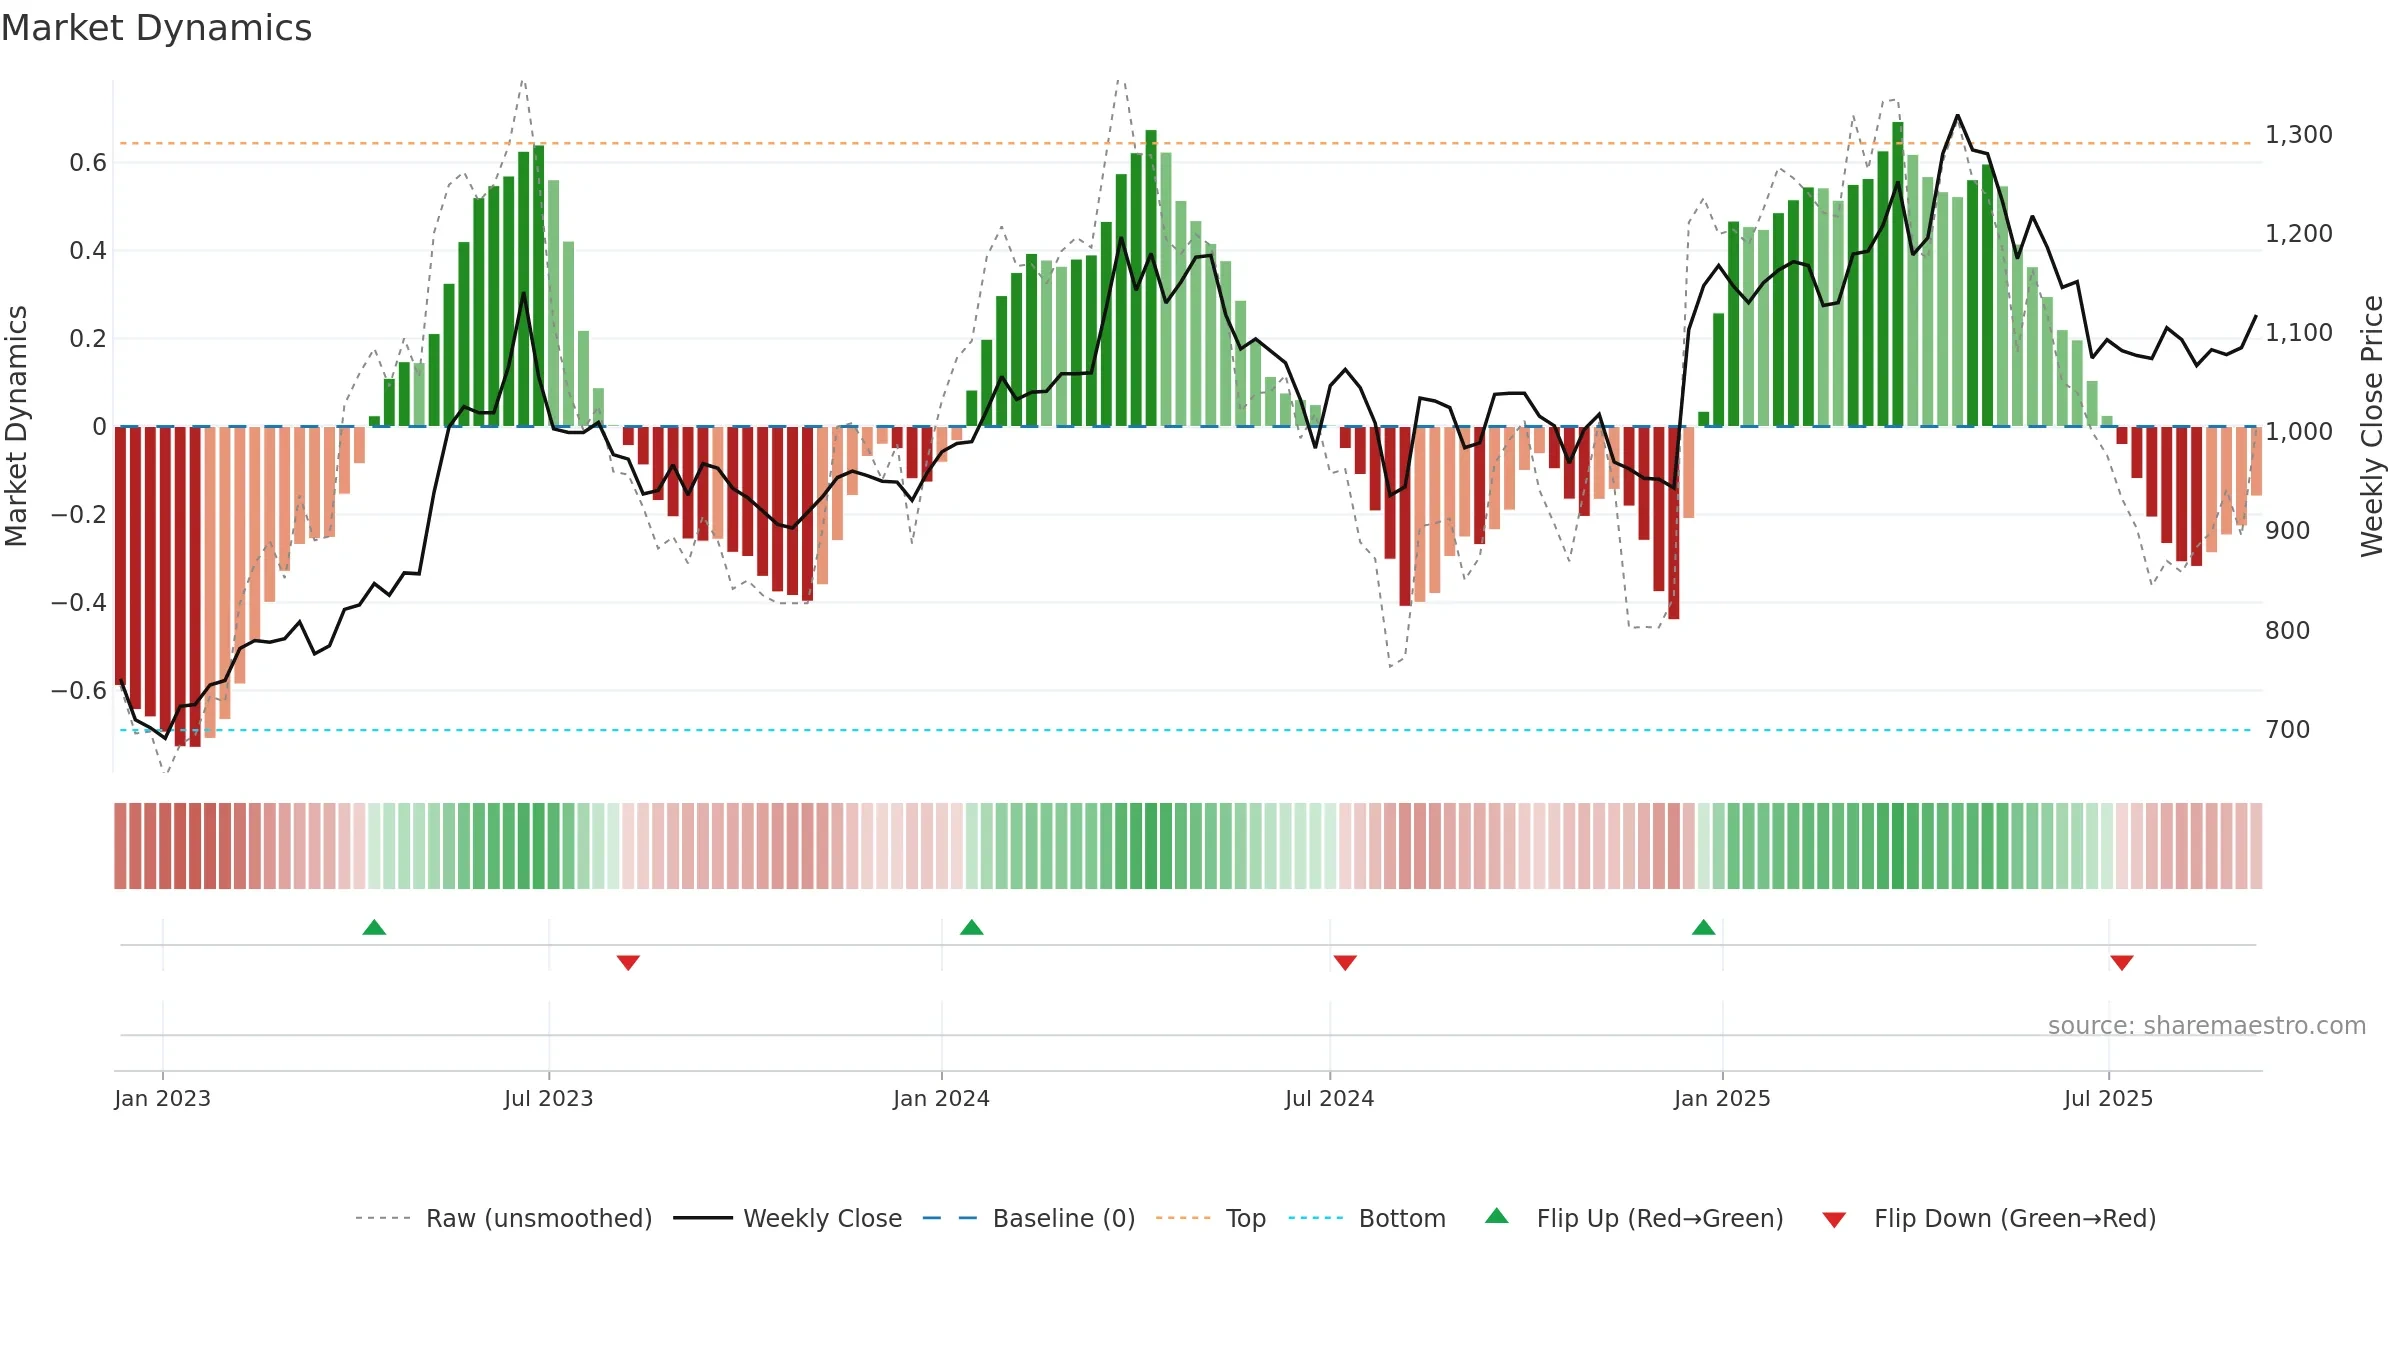The height and width of the screenshot is (1350, 2400).
Task: Click the 0.6 left axis tick label
Action: [x=88, y=163]
